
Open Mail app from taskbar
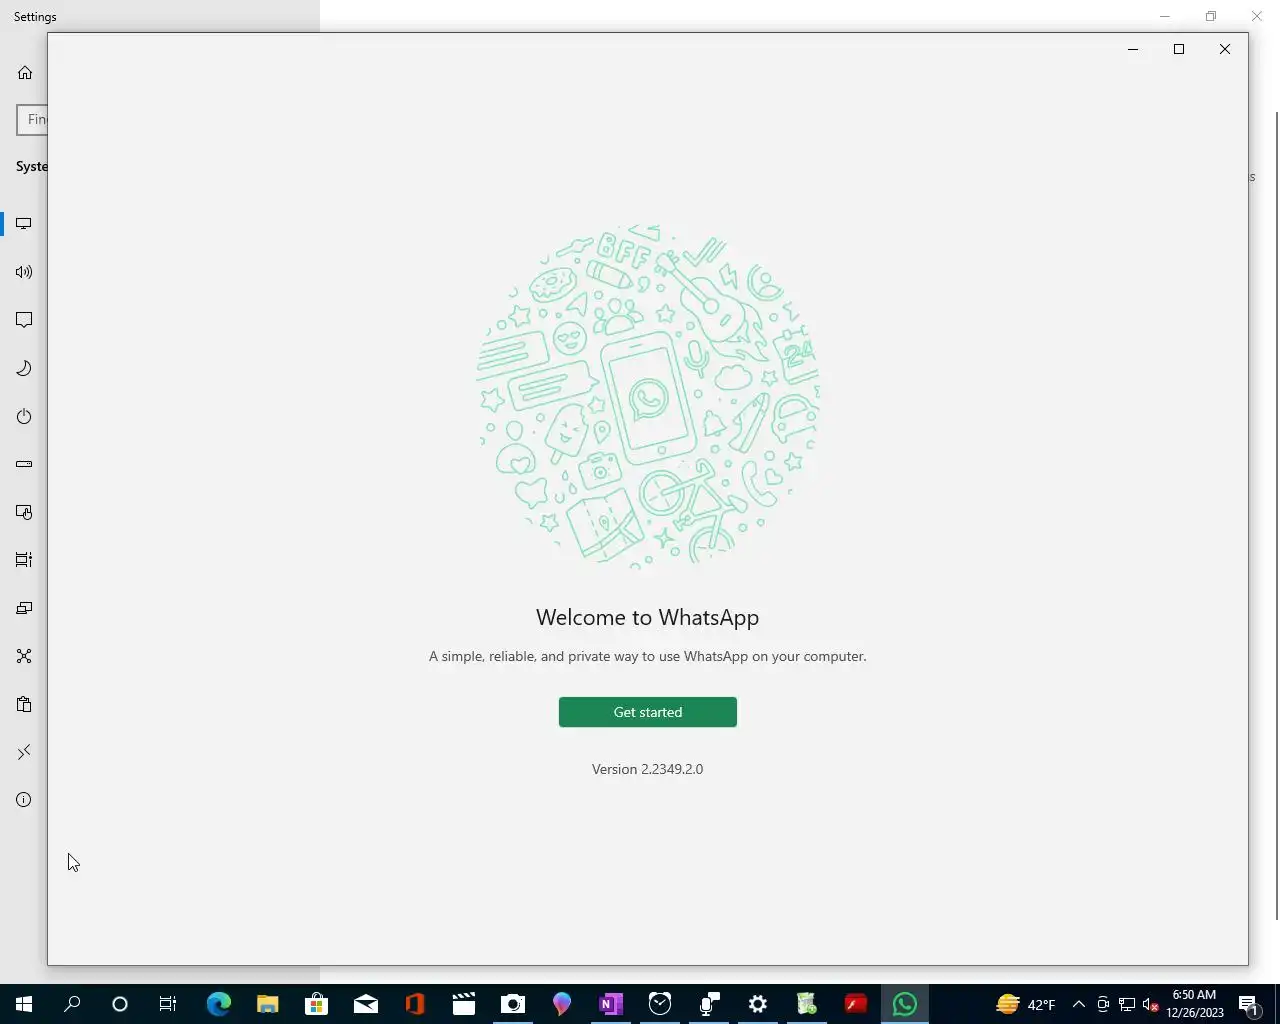(365, 1004)
